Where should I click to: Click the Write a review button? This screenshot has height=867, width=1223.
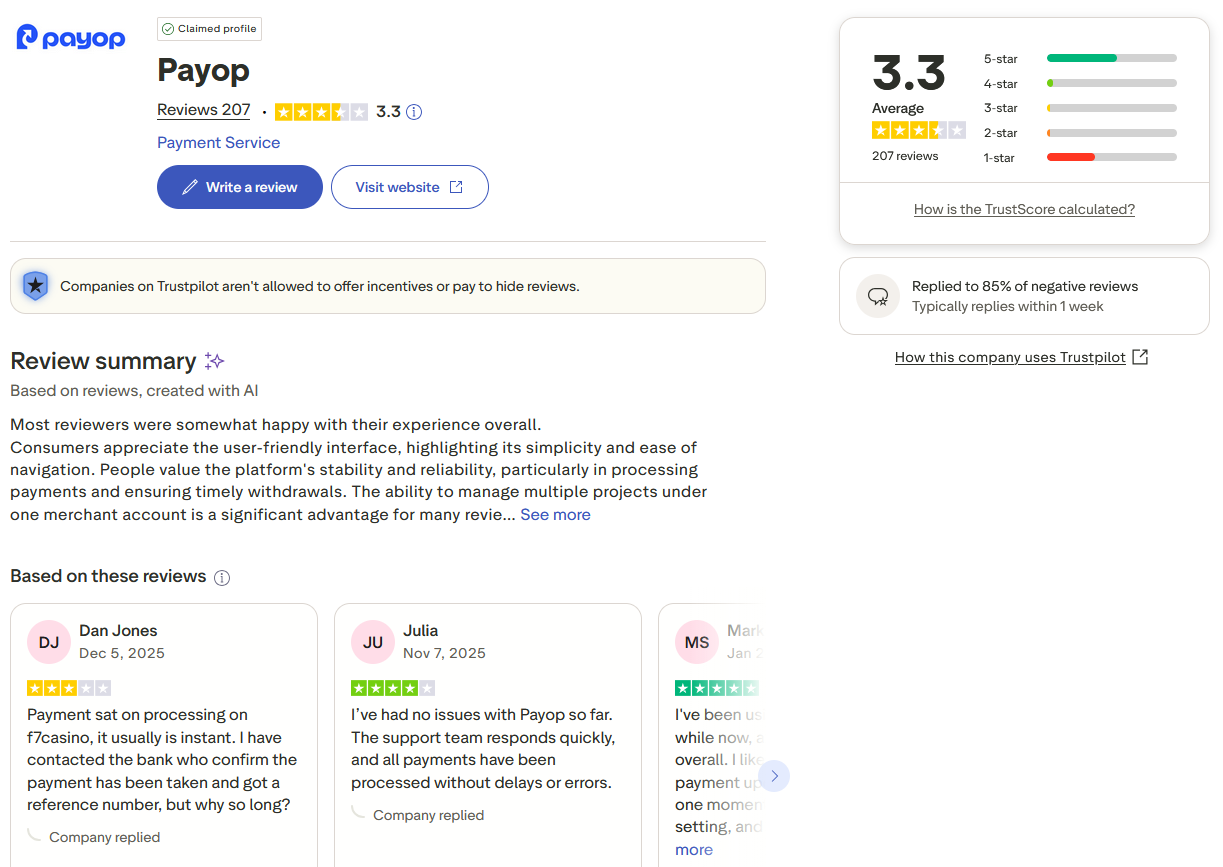click(240, 187)
